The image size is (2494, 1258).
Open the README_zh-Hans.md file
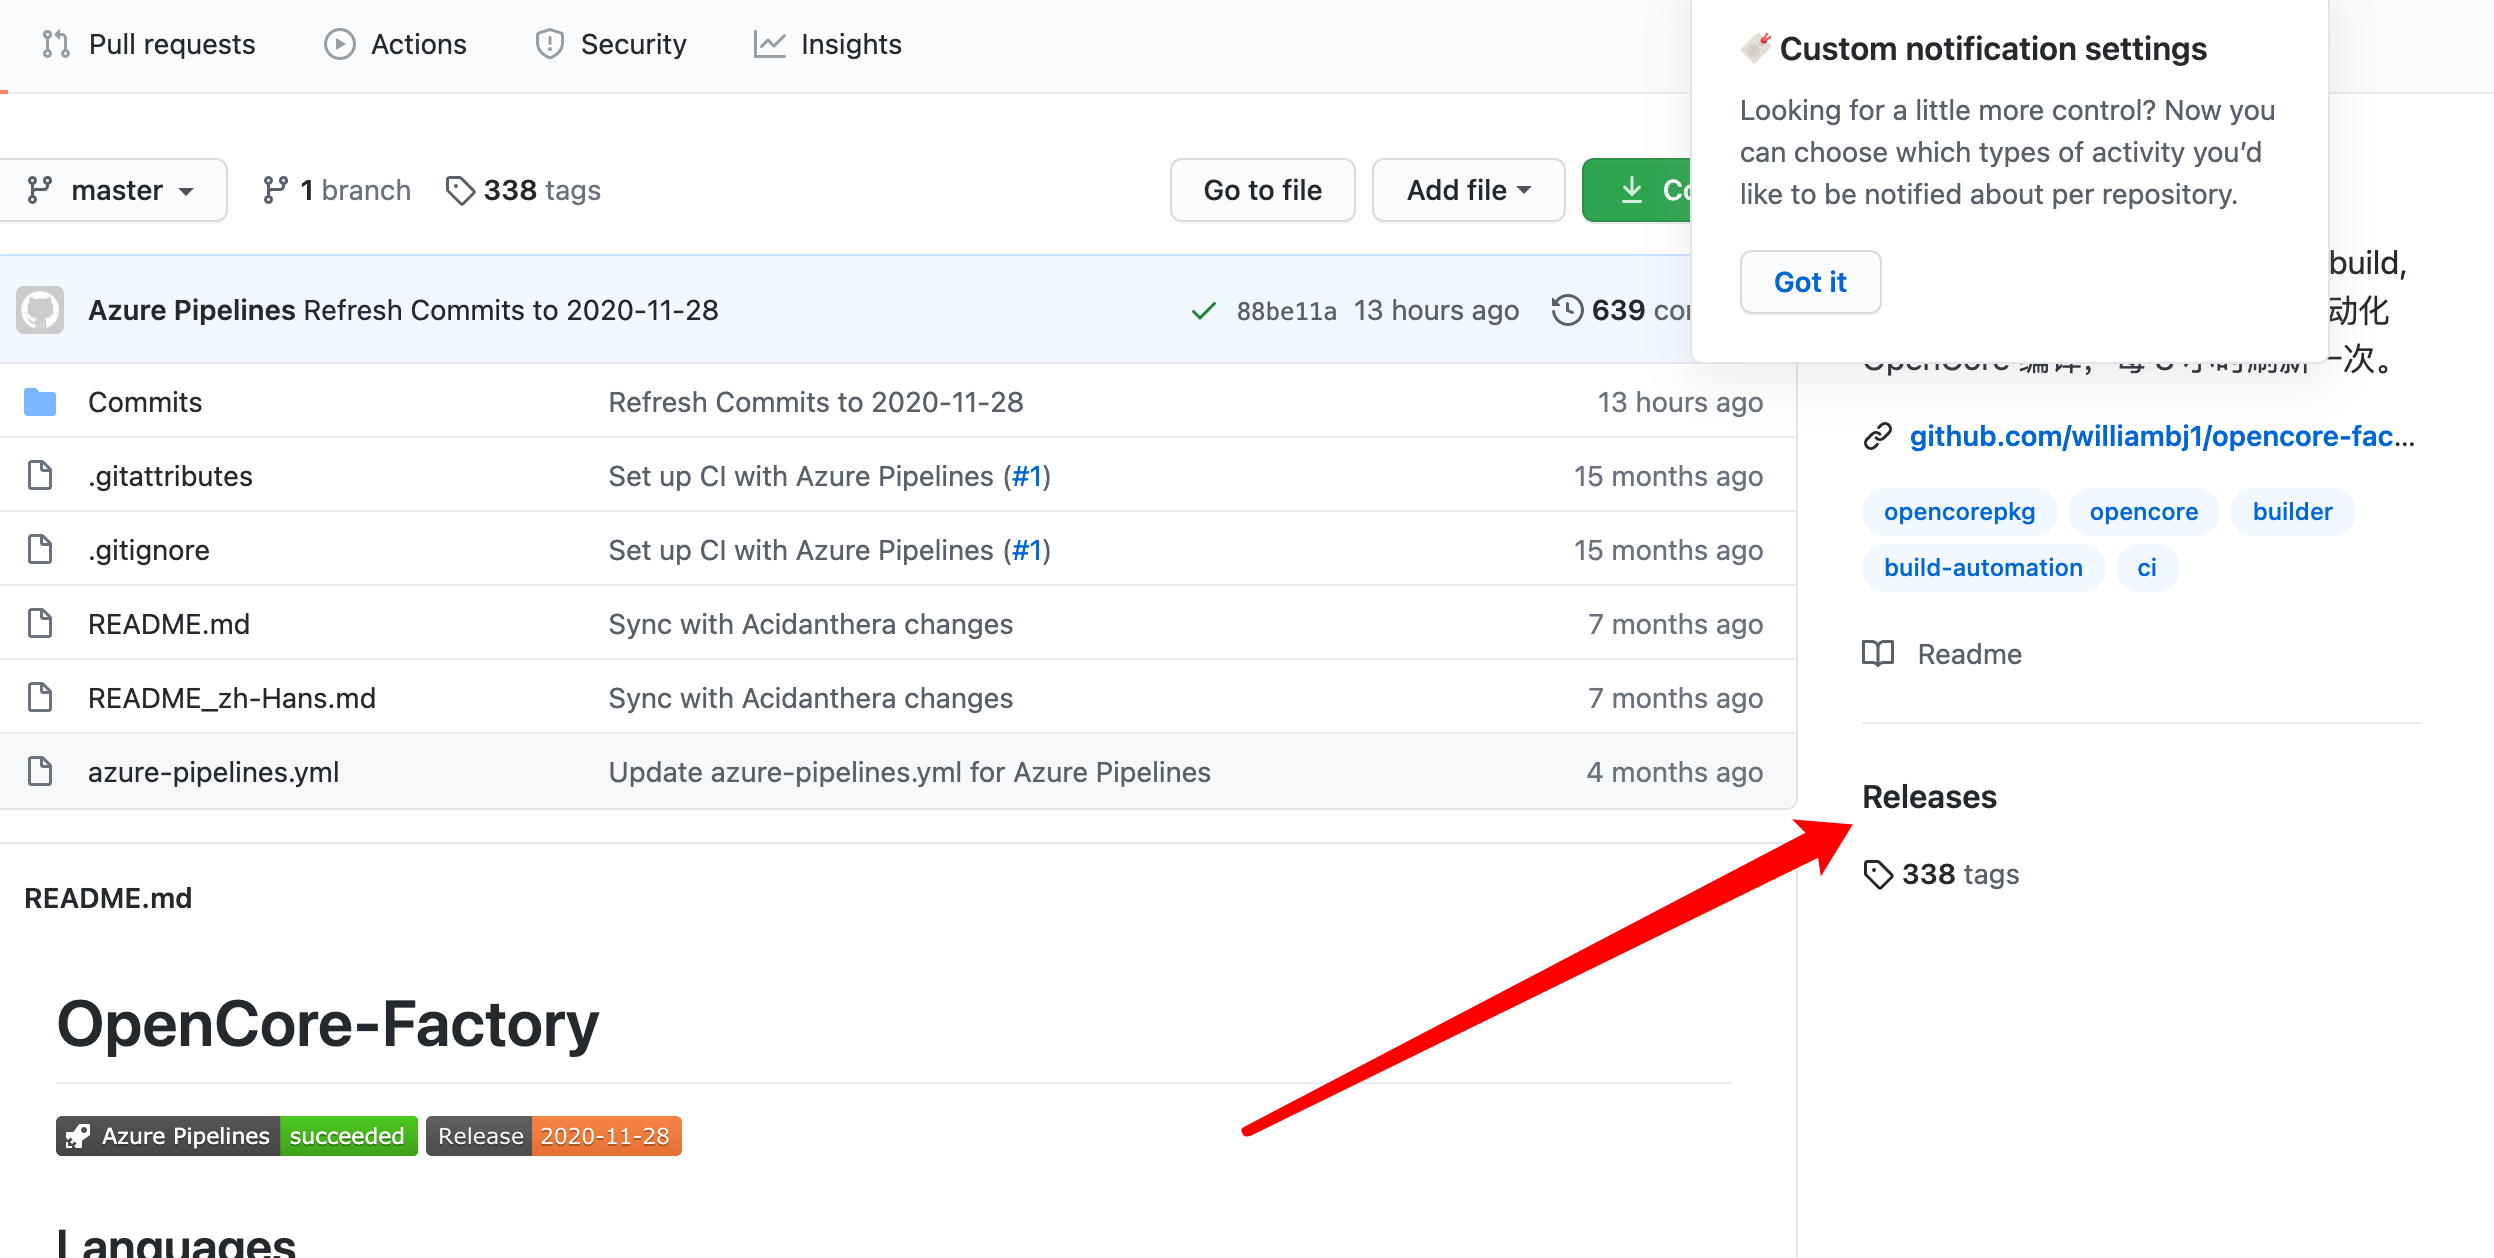[x=231, y=698]
